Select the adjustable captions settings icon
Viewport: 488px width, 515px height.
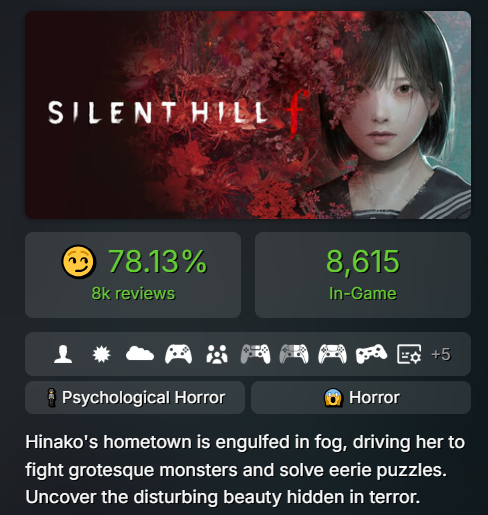[x=409, y=354]
